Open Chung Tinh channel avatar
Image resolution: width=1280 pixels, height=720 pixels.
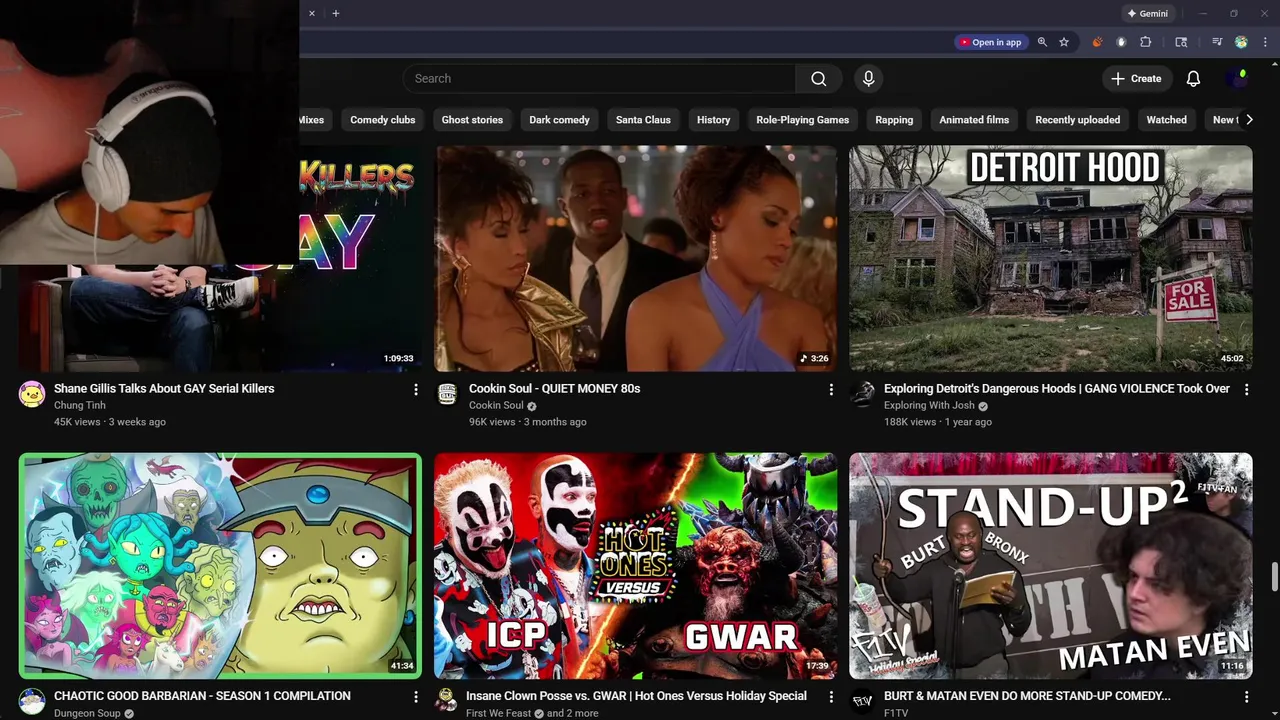click(32, 394)
